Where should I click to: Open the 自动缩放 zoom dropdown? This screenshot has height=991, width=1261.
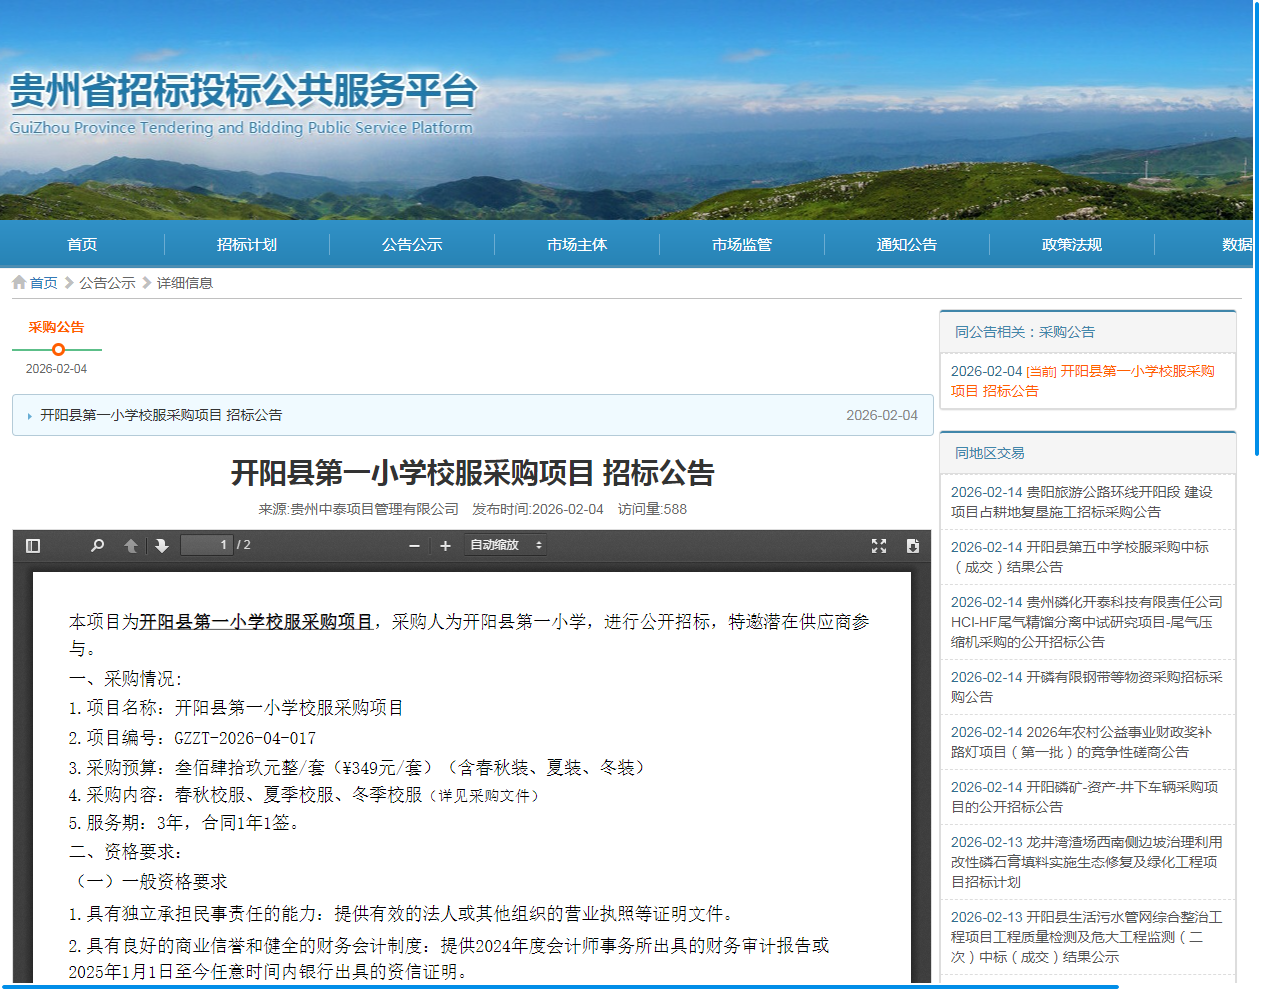(505, 546)
